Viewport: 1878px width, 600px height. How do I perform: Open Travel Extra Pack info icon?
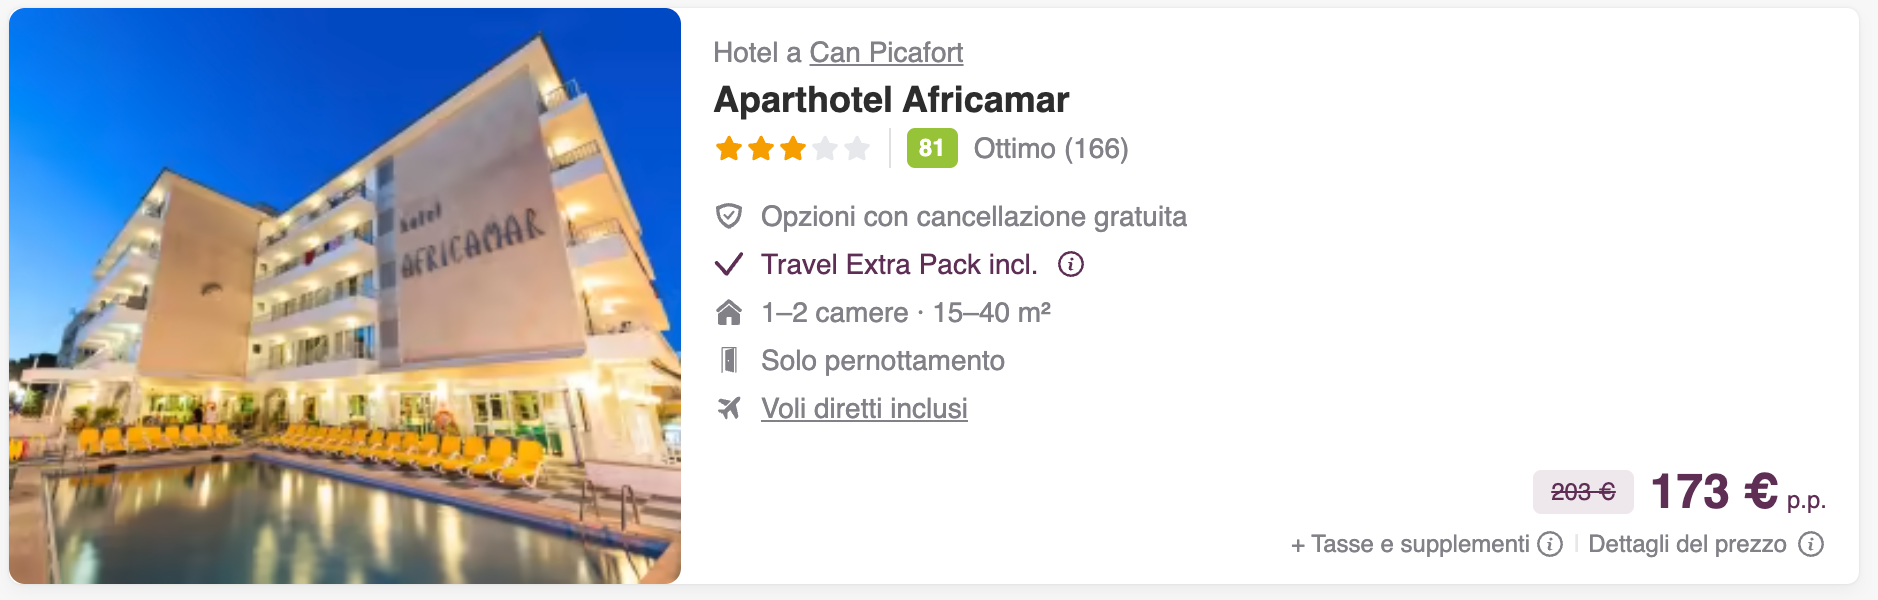point(1070,264)
